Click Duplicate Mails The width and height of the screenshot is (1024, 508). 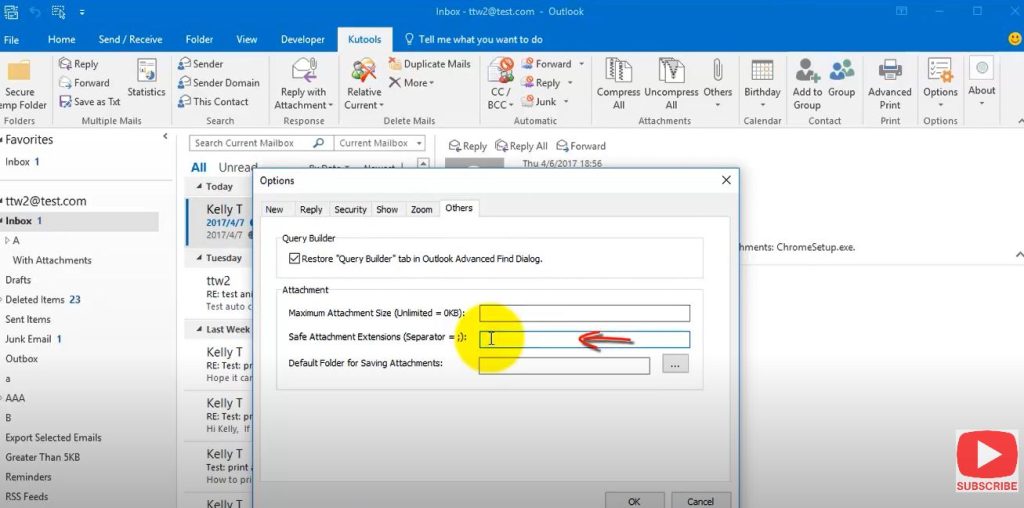point(430,64)
